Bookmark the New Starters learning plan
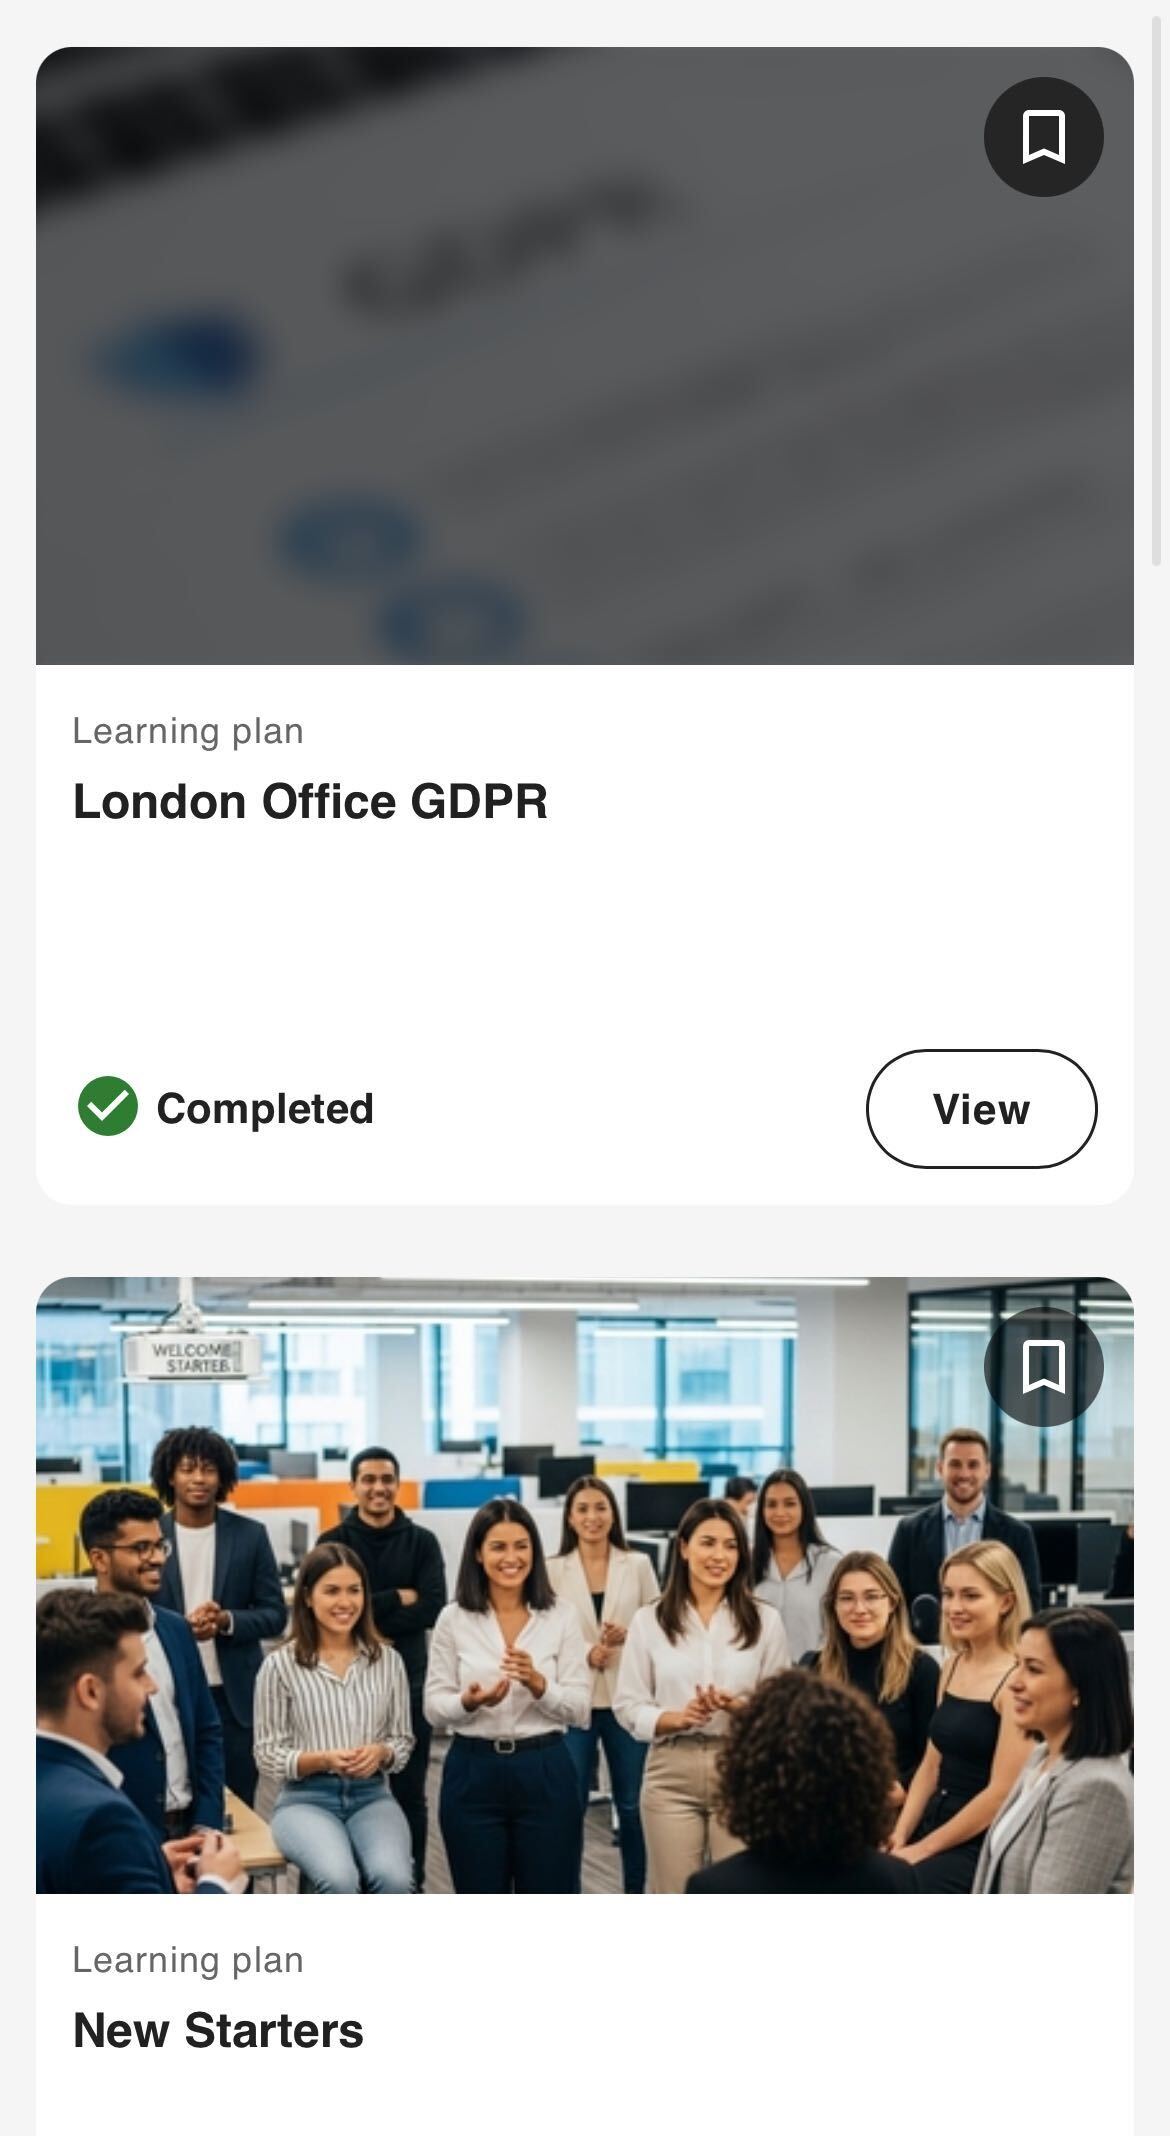Image resolution: width=1170 pixels, height=2136 pixels. click(x=1043, y=1366)
